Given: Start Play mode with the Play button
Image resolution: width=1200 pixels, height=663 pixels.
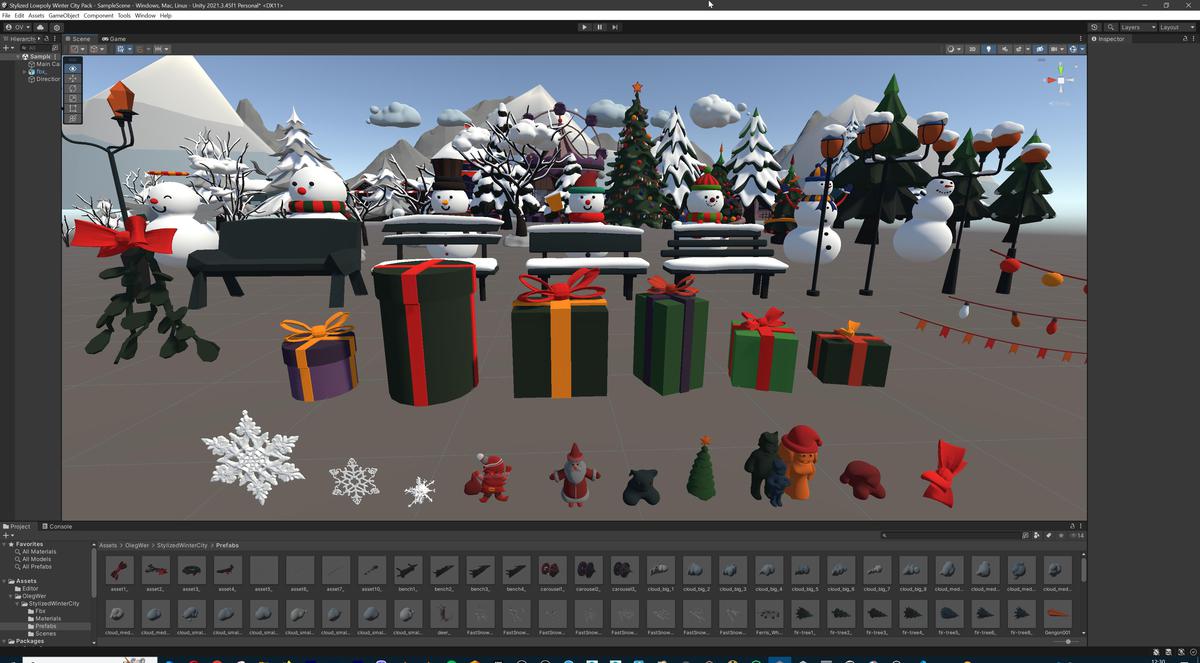Looking at the screenshot, I should point(584,27).
